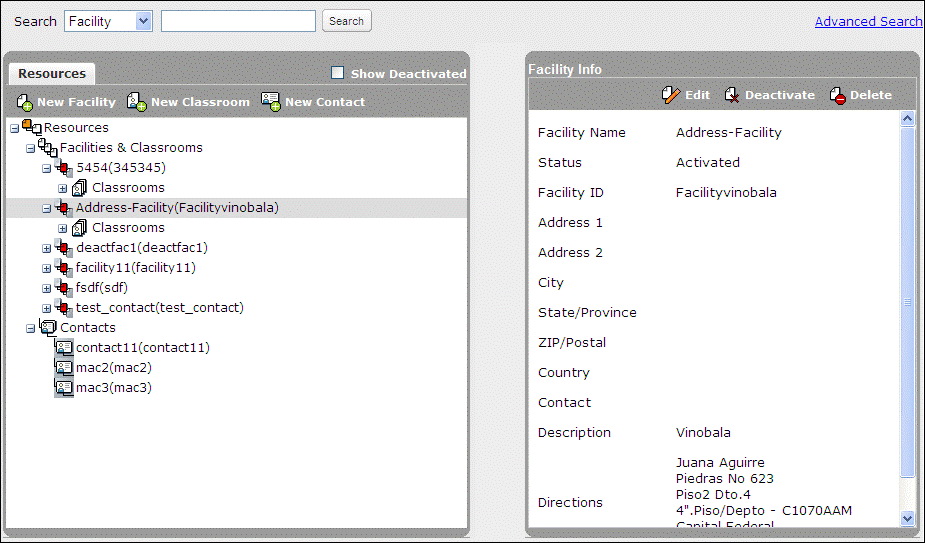Click the New Contact icon

click(x=271, y=102)
